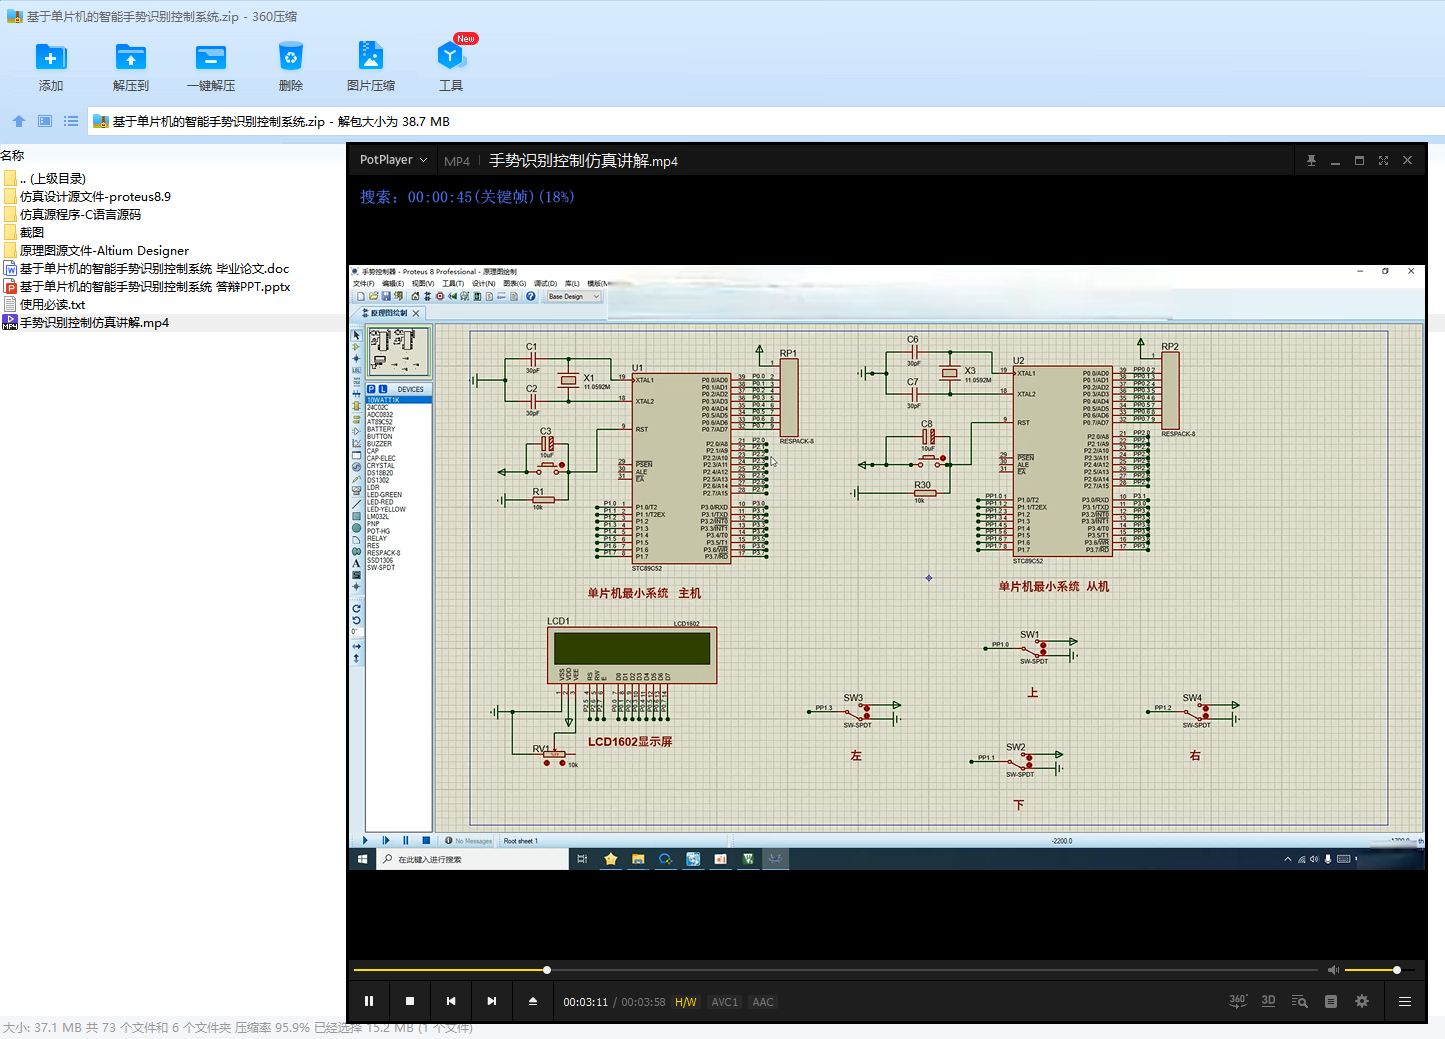Toggle PotPlayer pin always-on-top
The image size is (1445, 1039).
pyautogui.click(x=1311, y=160)
